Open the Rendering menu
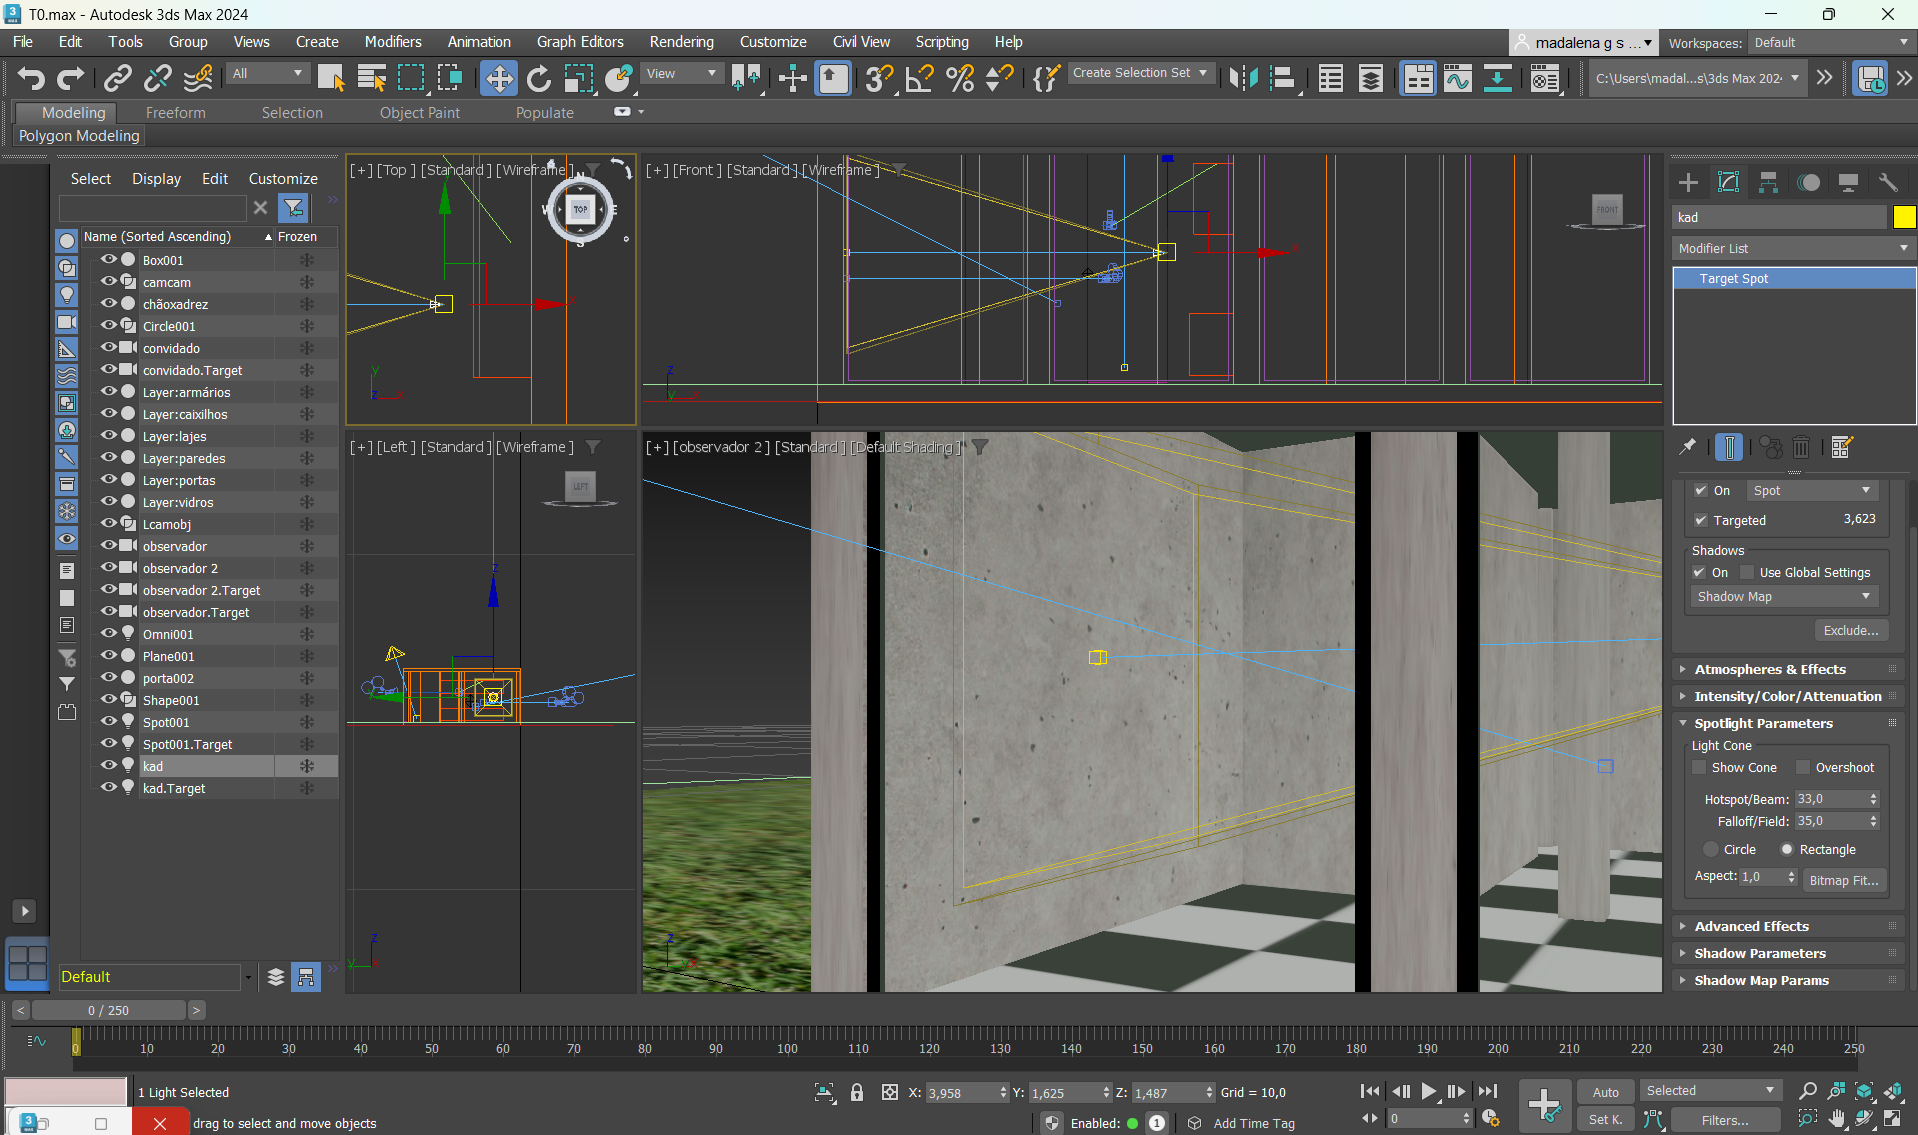The height and width of the screenshot is (1135, 1918). coord(681,42)
